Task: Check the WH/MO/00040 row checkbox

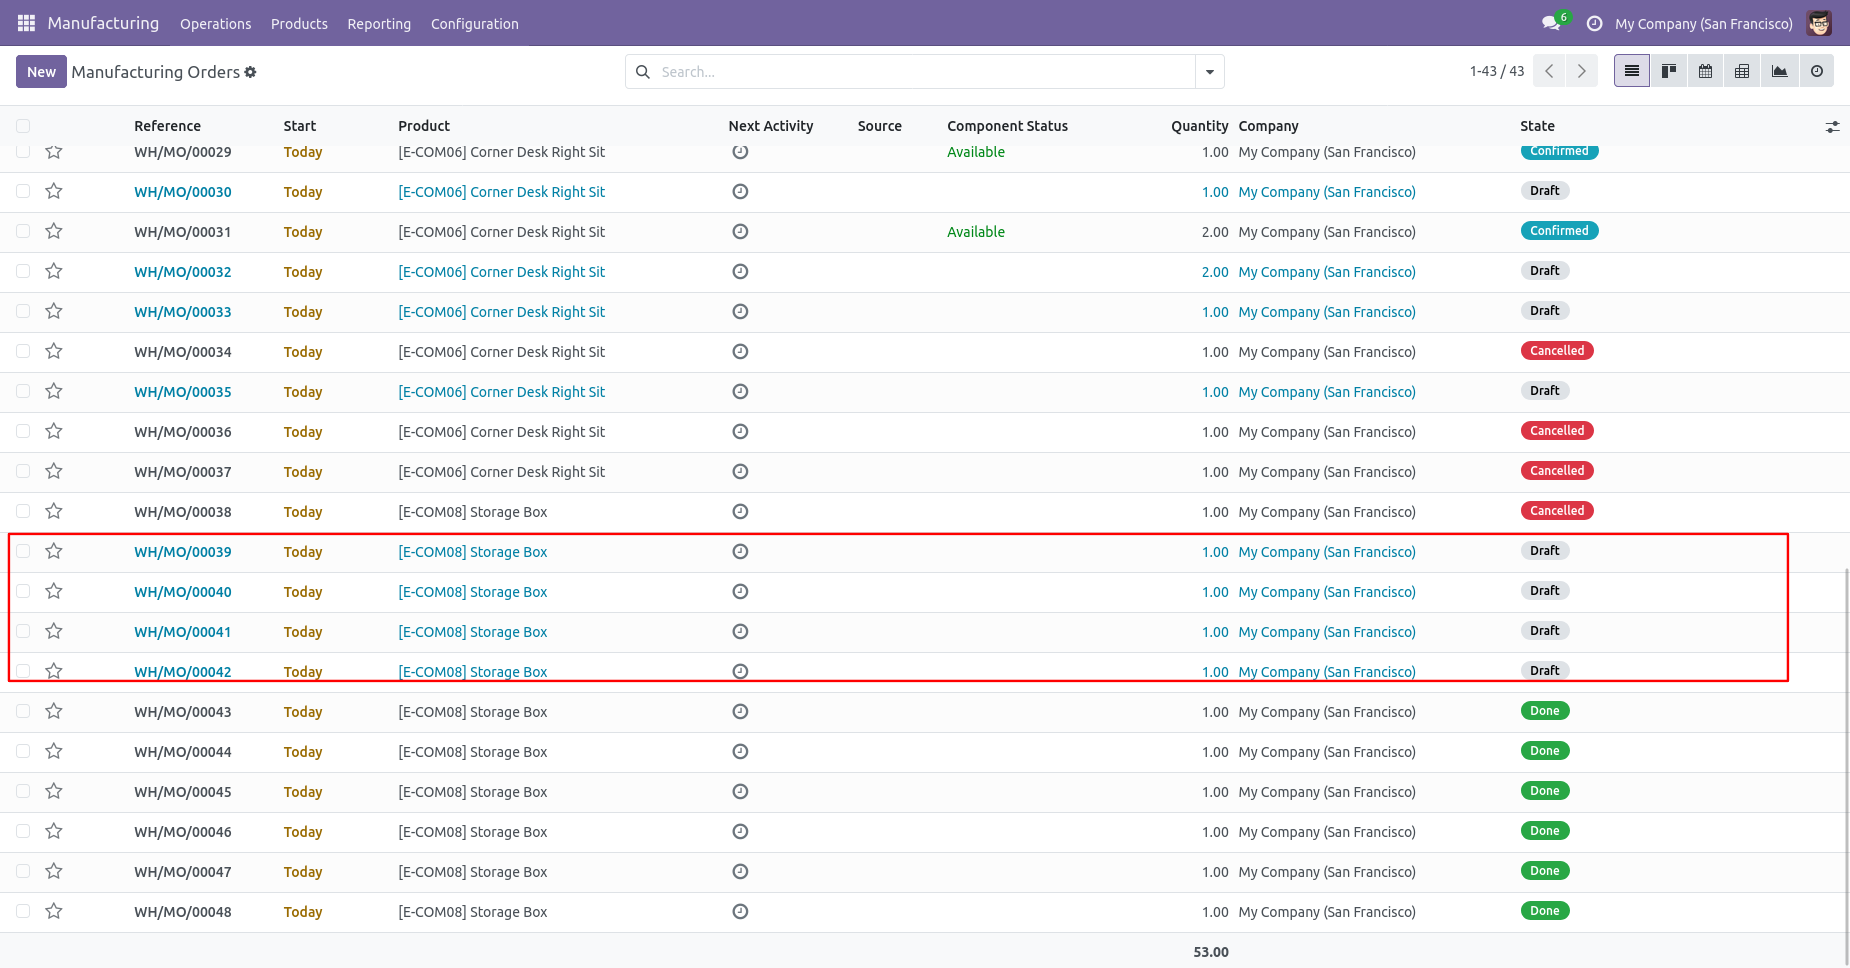Action: pyautogui.click(x=23, y=591)
